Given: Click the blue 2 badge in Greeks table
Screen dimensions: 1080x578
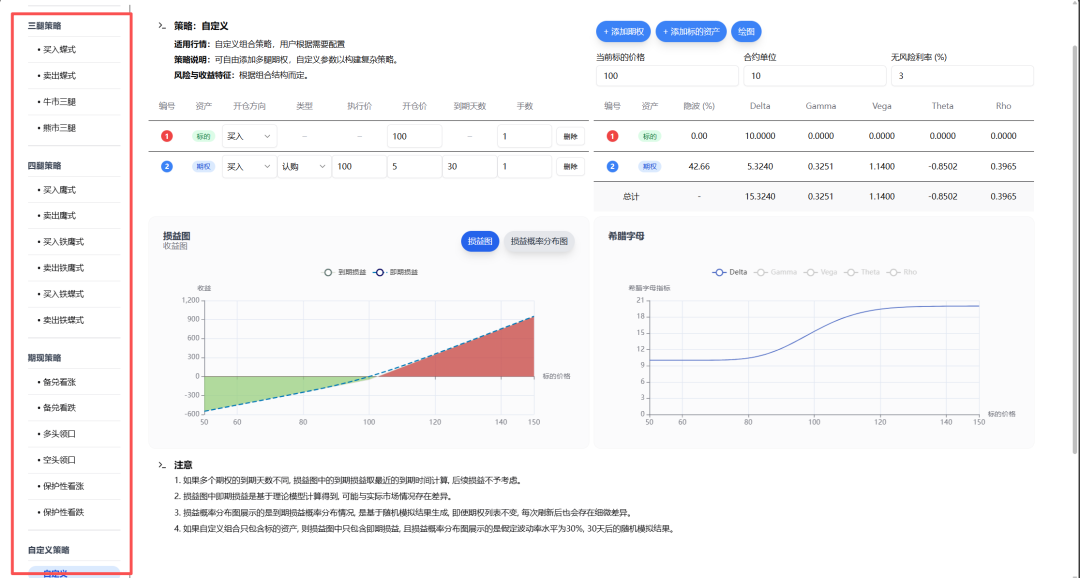Looking at the screenshot, I should tap(612, 166).
